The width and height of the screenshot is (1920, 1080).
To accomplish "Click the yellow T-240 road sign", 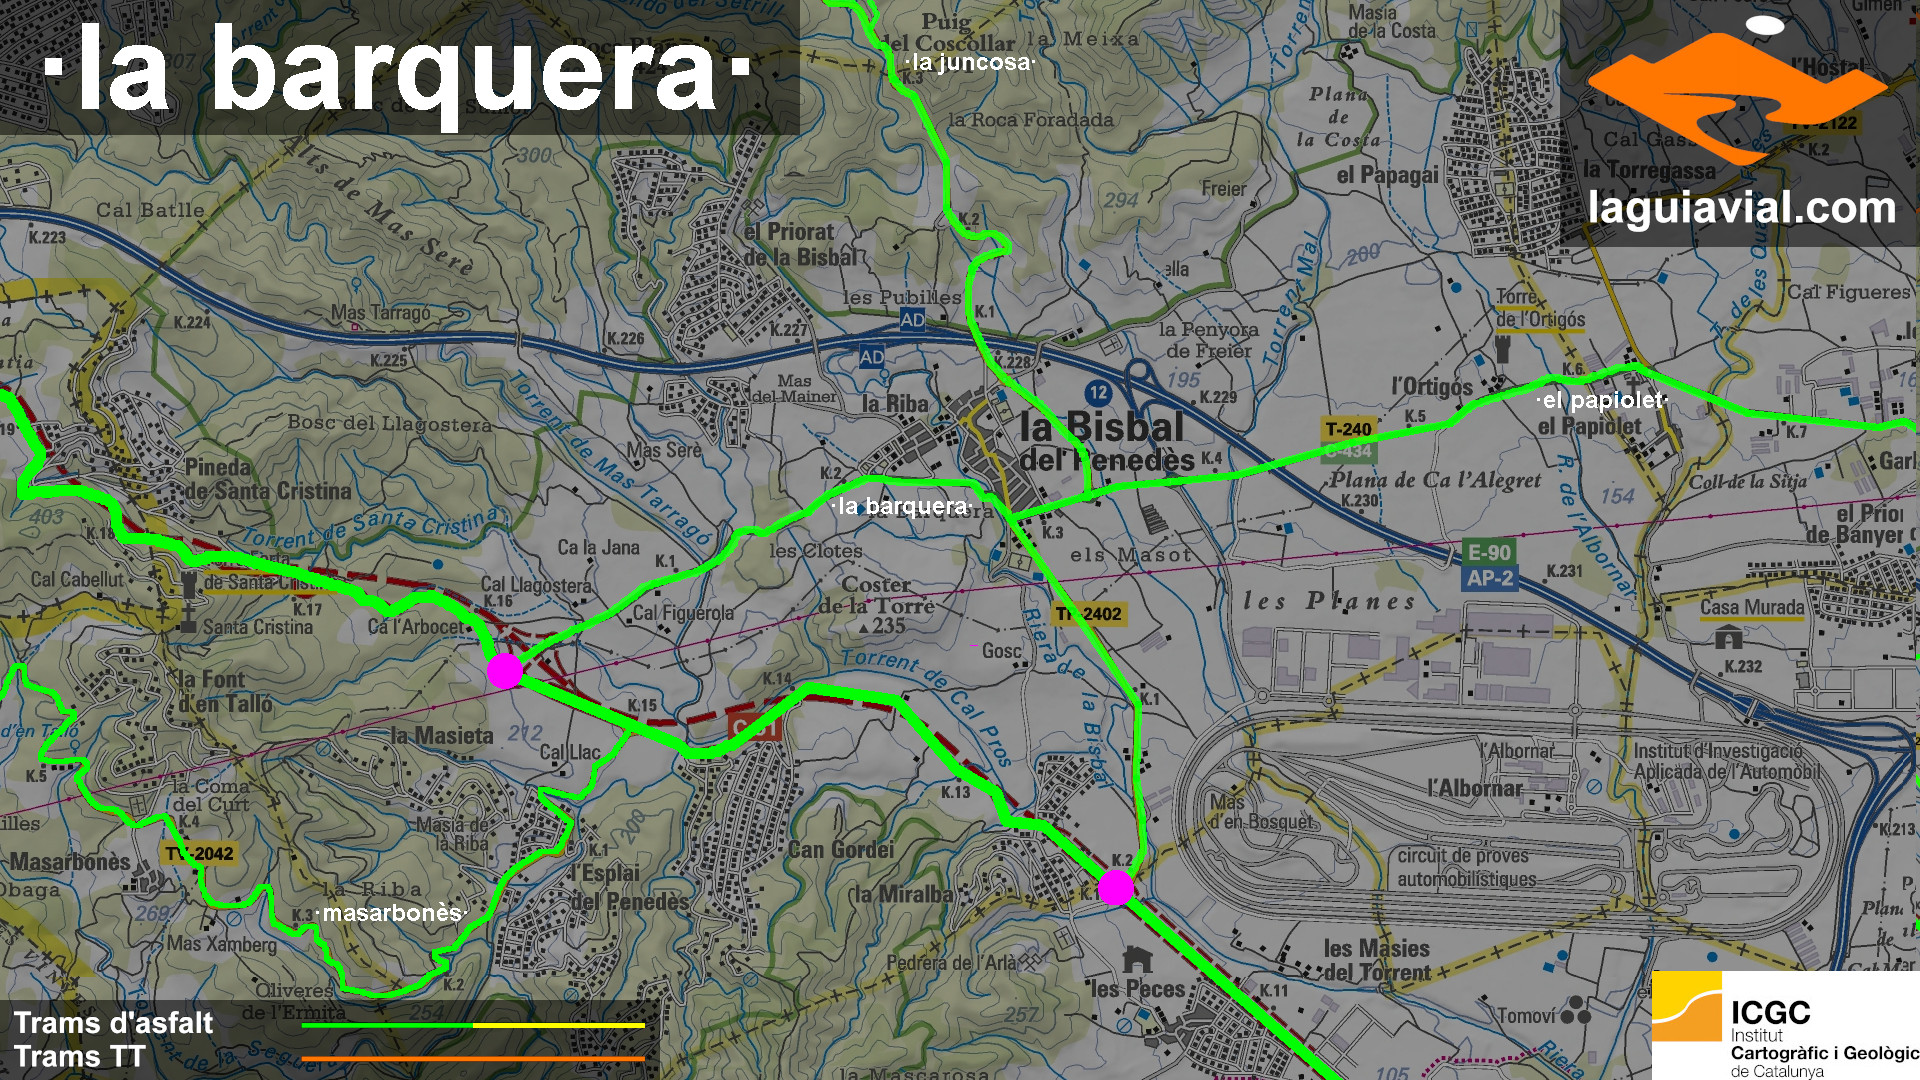I will (x=1348, y=429).
